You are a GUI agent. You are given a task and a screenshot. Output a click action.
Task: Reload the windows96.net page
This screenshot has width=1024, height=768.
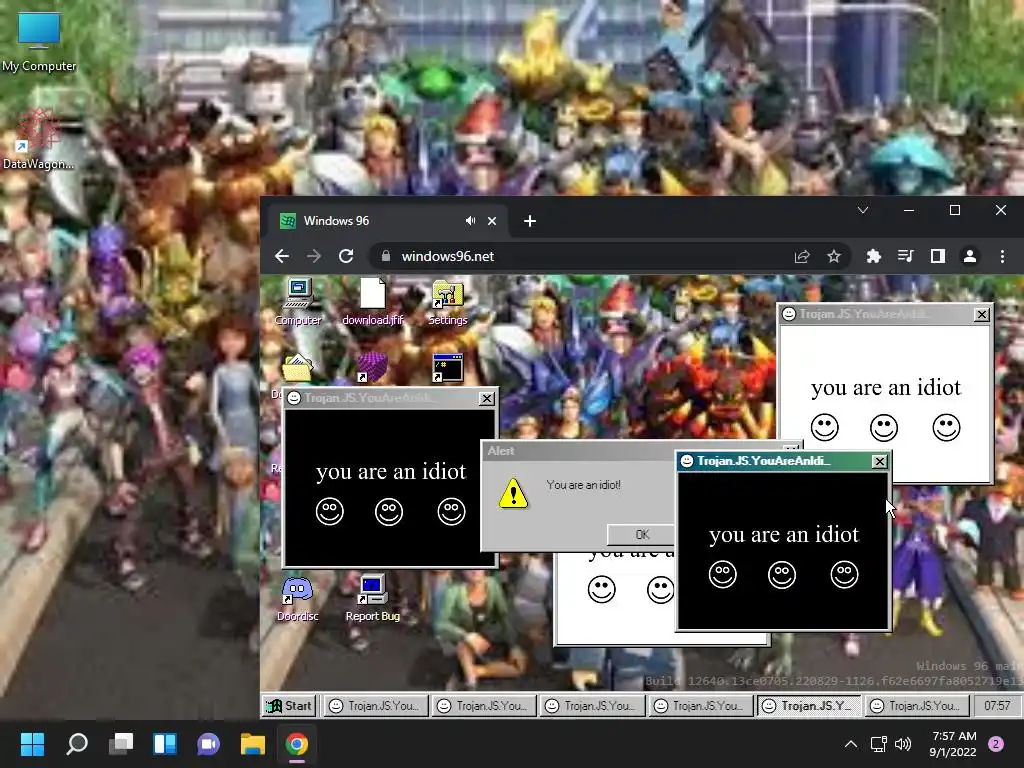tap(346, 256)
